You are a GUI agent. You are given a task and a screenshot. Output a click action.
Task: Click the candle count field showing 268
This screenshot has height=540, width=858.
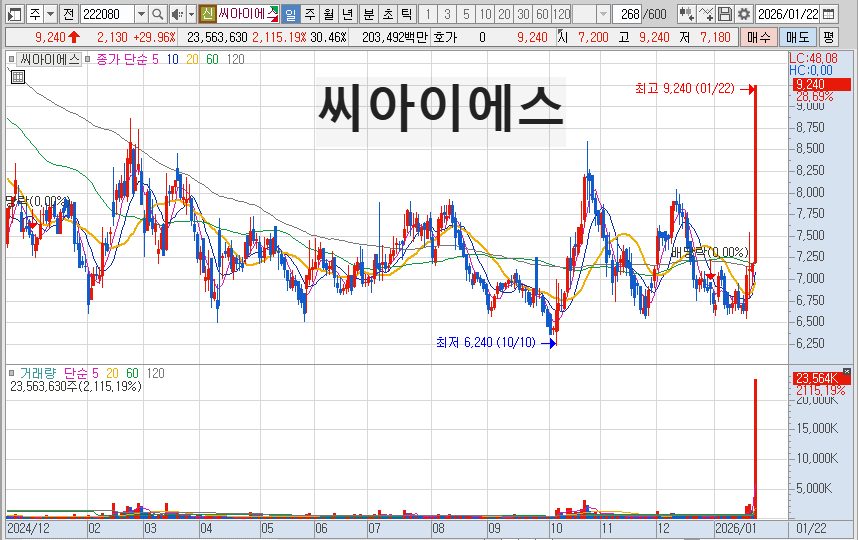627,14
